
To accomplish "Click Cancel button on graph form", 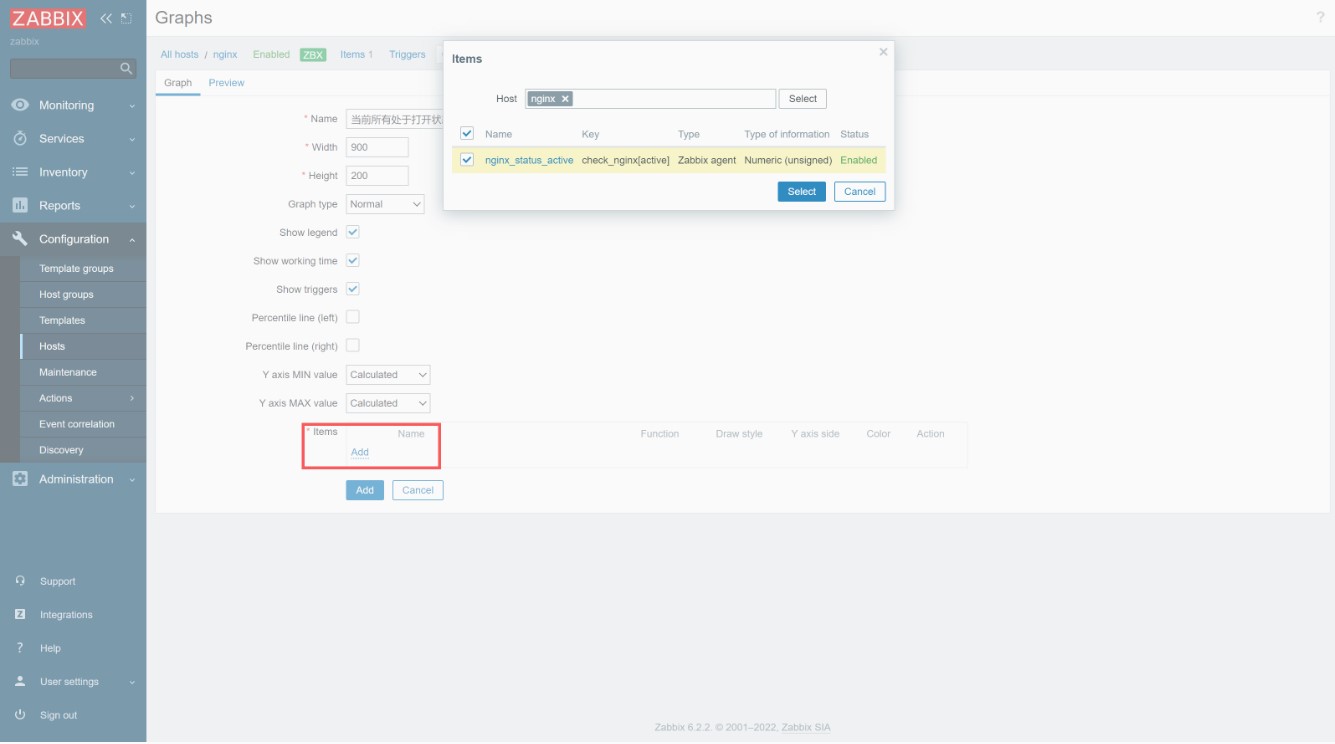I will pos(418,490).
